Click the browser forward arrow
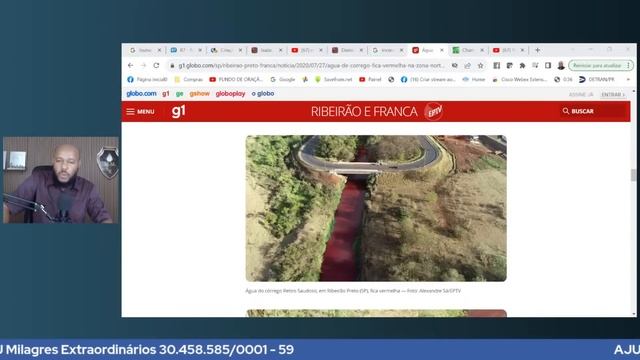The image size is (640, 360). coord(143,65)
